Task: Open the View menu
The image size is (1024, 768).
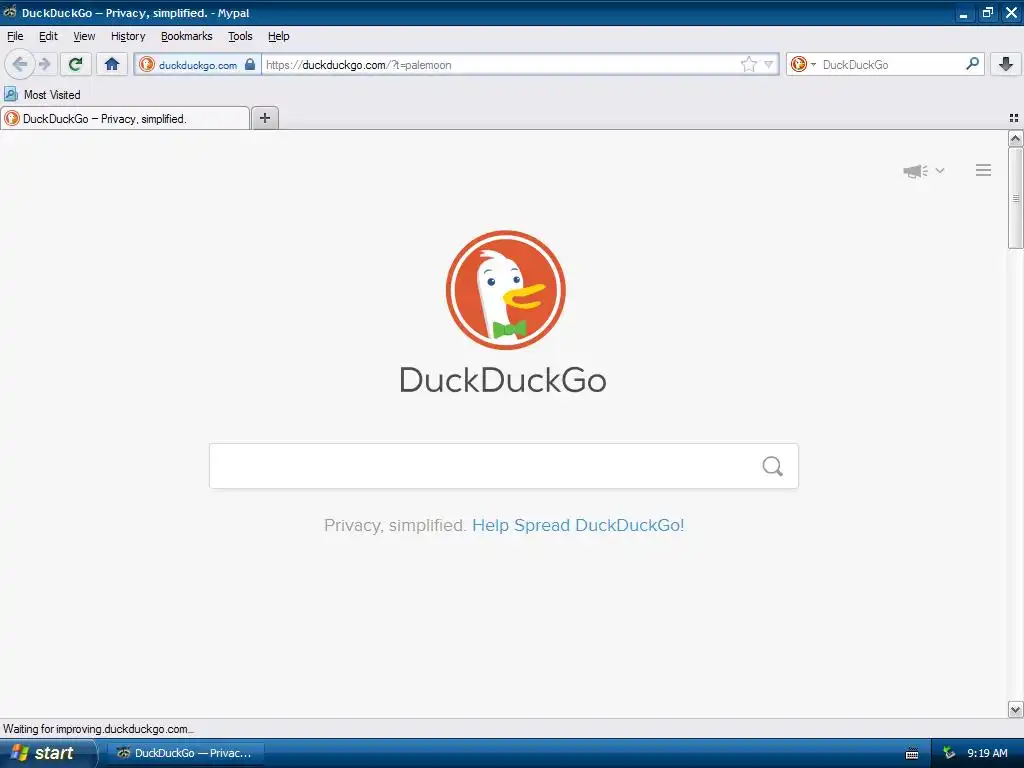Action: click(84, 36)
